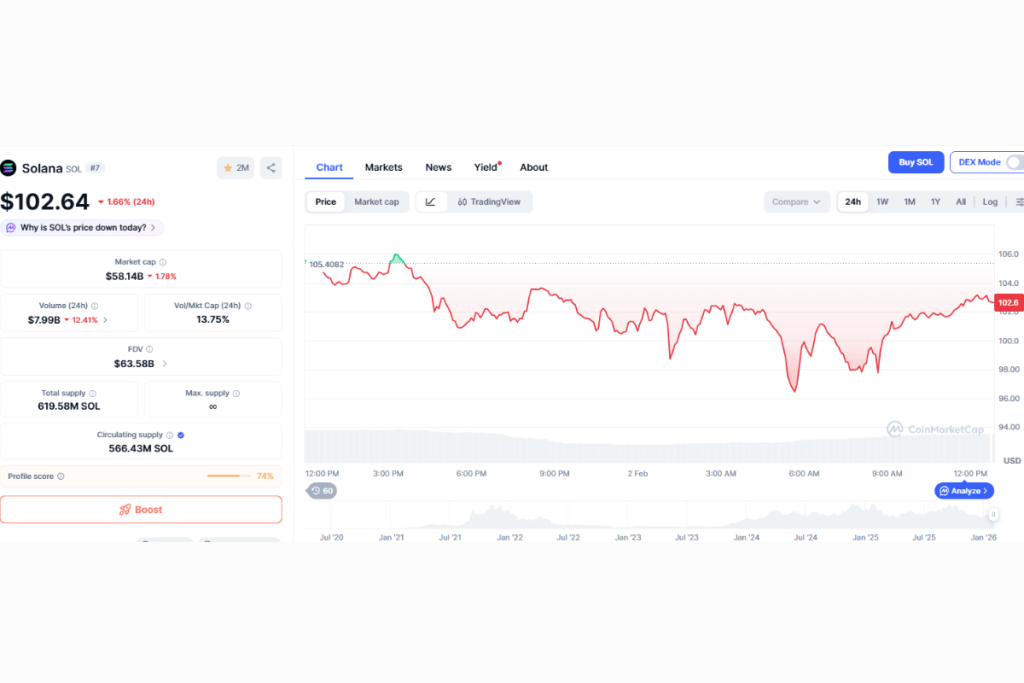This screenshot has height=683, width=1024.
Task: Click Circulating supply info icon
Action: (170, 435)
